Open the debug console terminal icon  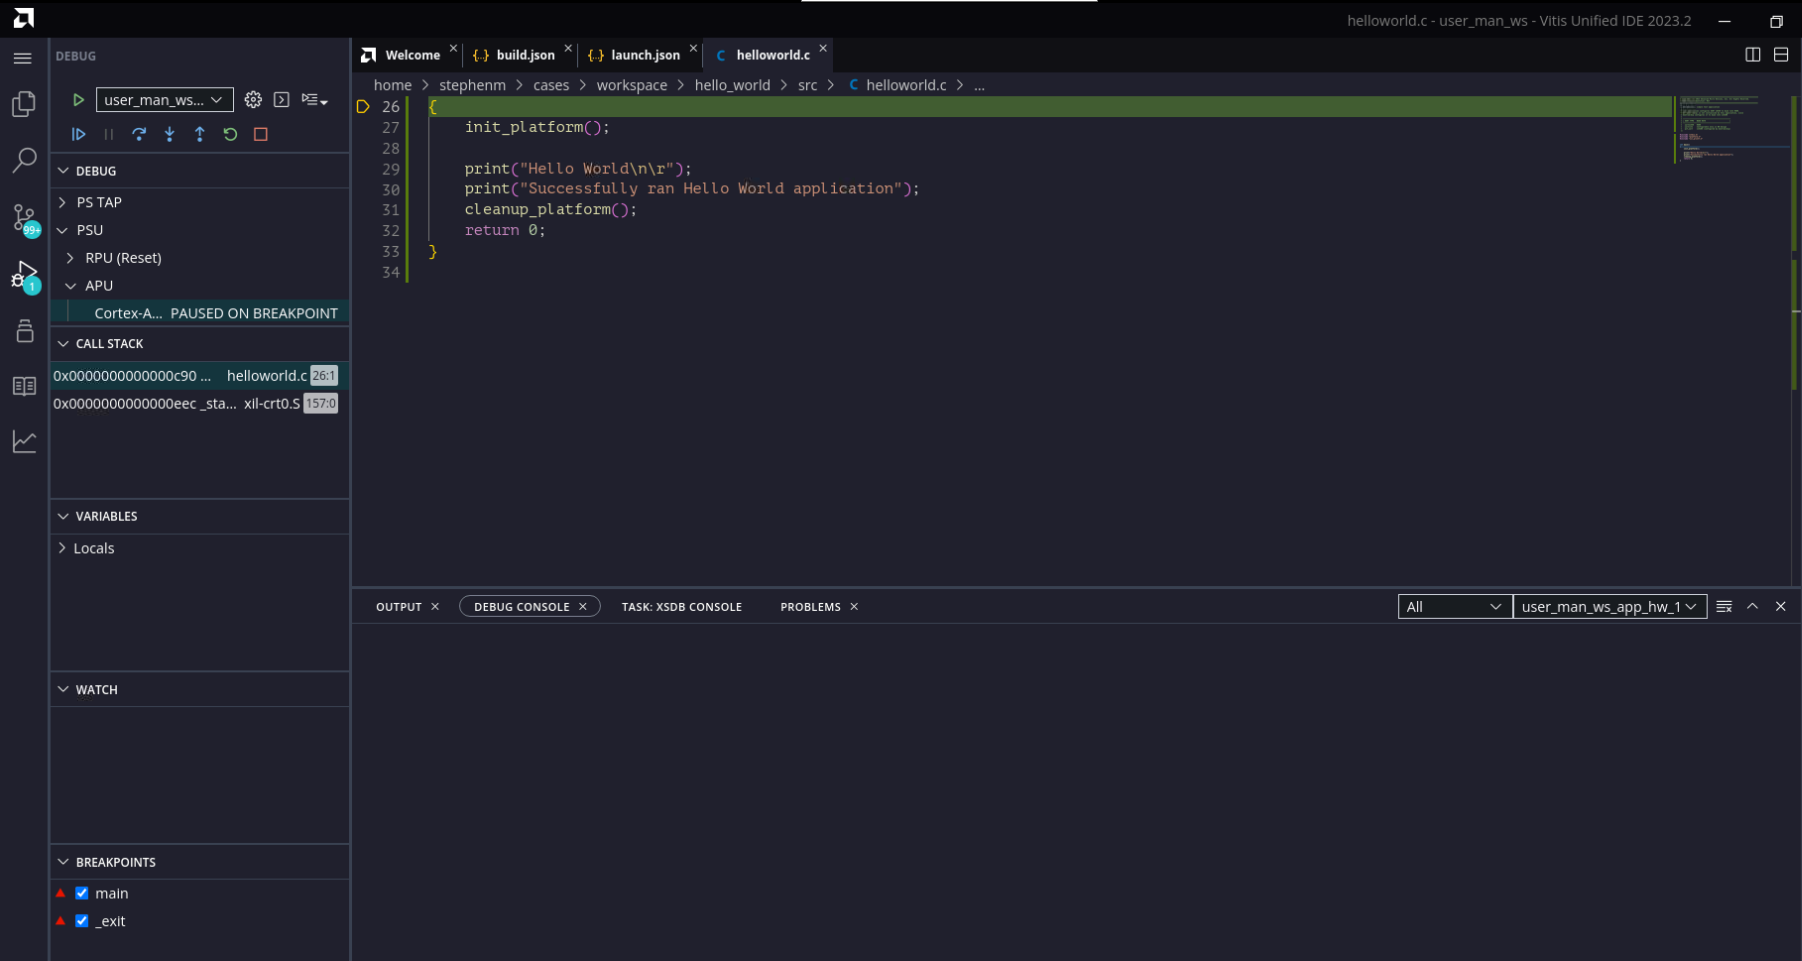[282, 100]
